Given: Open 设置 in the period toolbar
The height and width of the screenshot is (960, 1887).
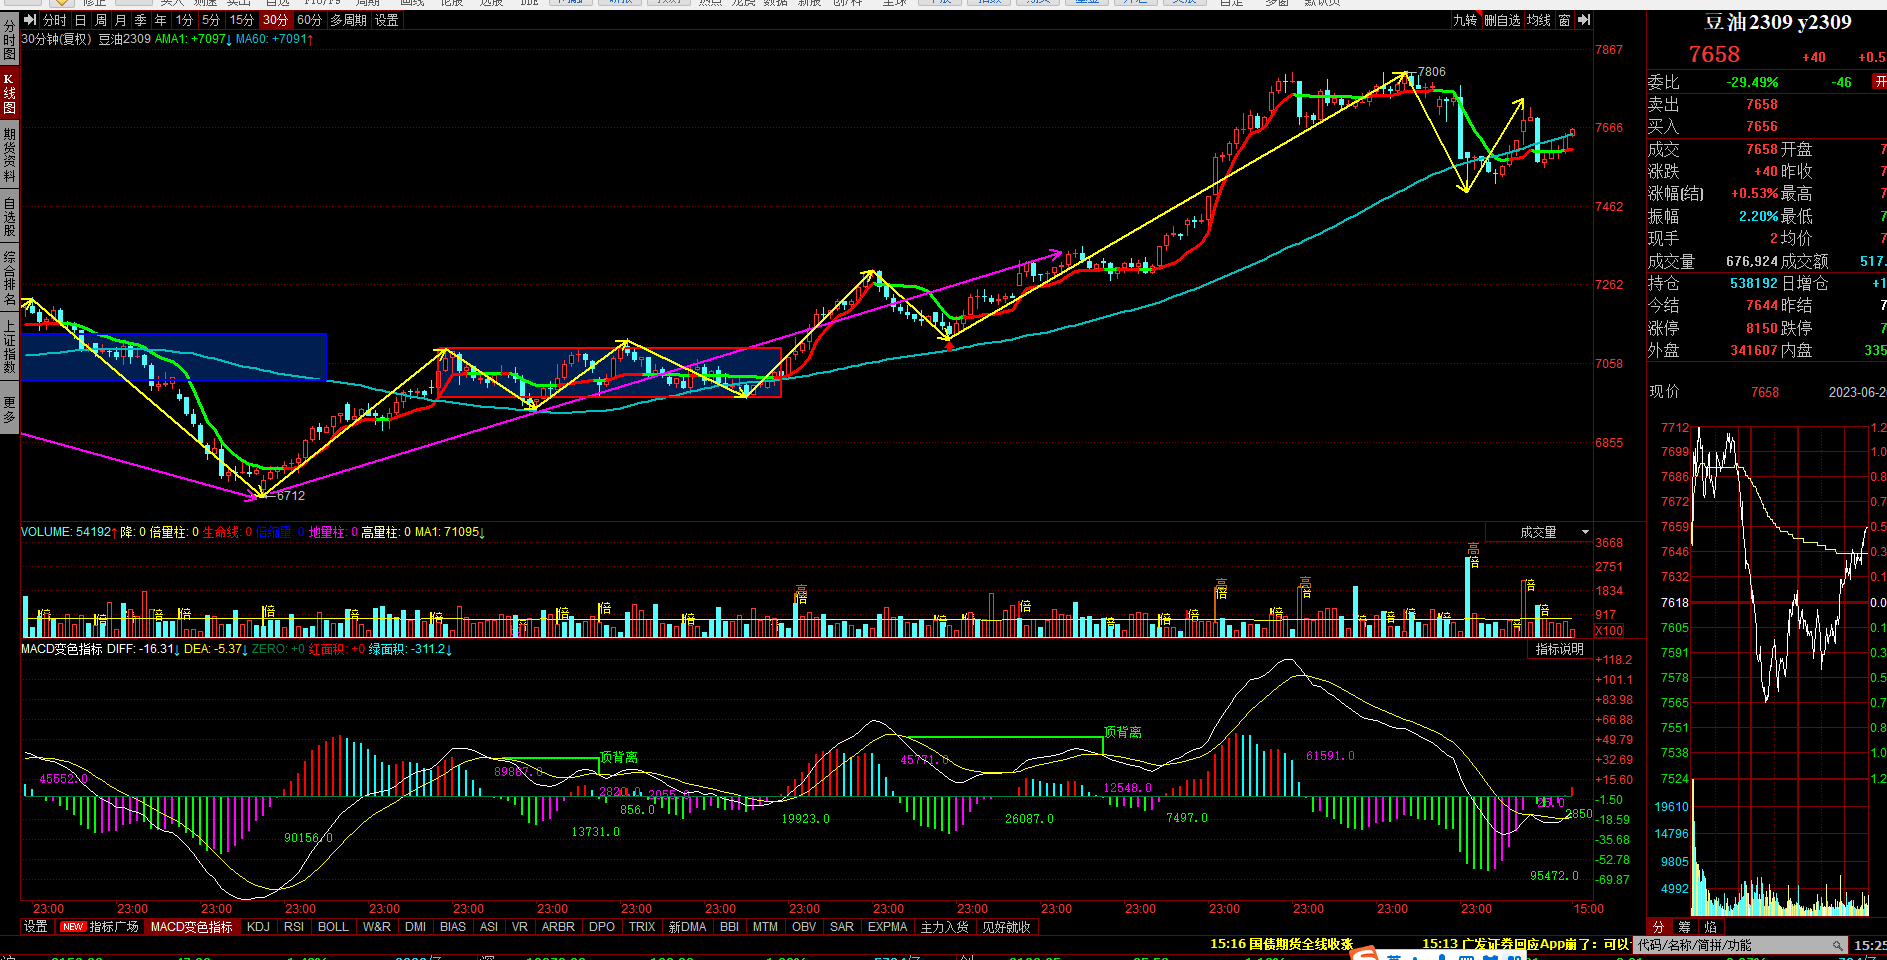Looking at the screenshot, I should tap(387, 20).
